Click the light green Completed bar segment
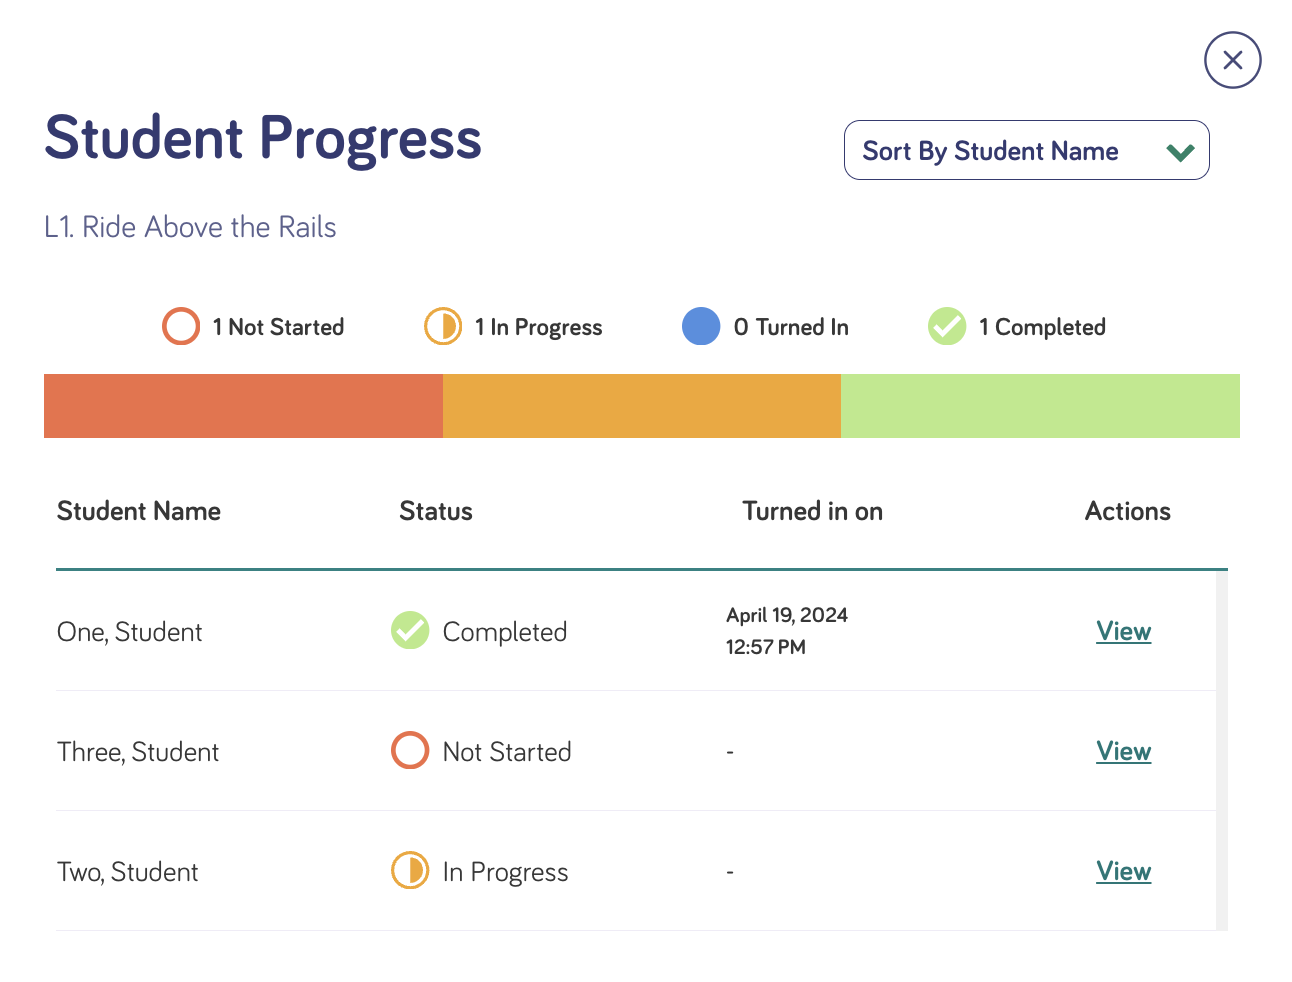 pyautogui.click(x=1040, y=406)
